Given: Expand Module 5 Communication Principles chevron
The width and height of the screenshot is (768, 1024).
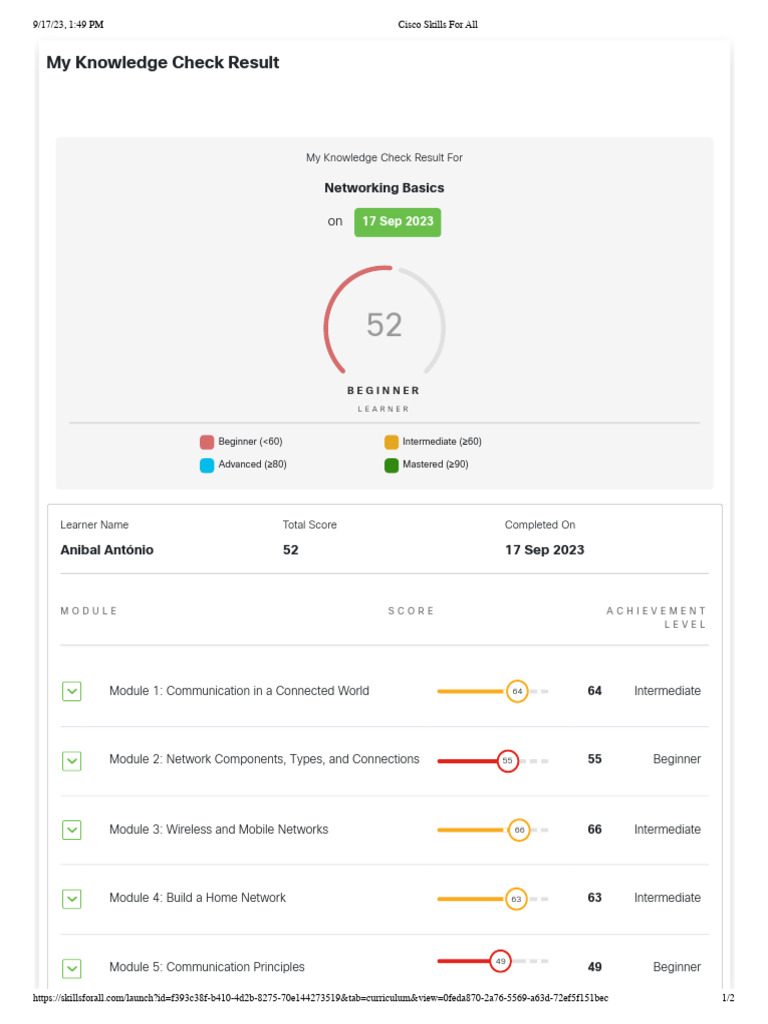Looking at the screenshot, I should (72, 968).
